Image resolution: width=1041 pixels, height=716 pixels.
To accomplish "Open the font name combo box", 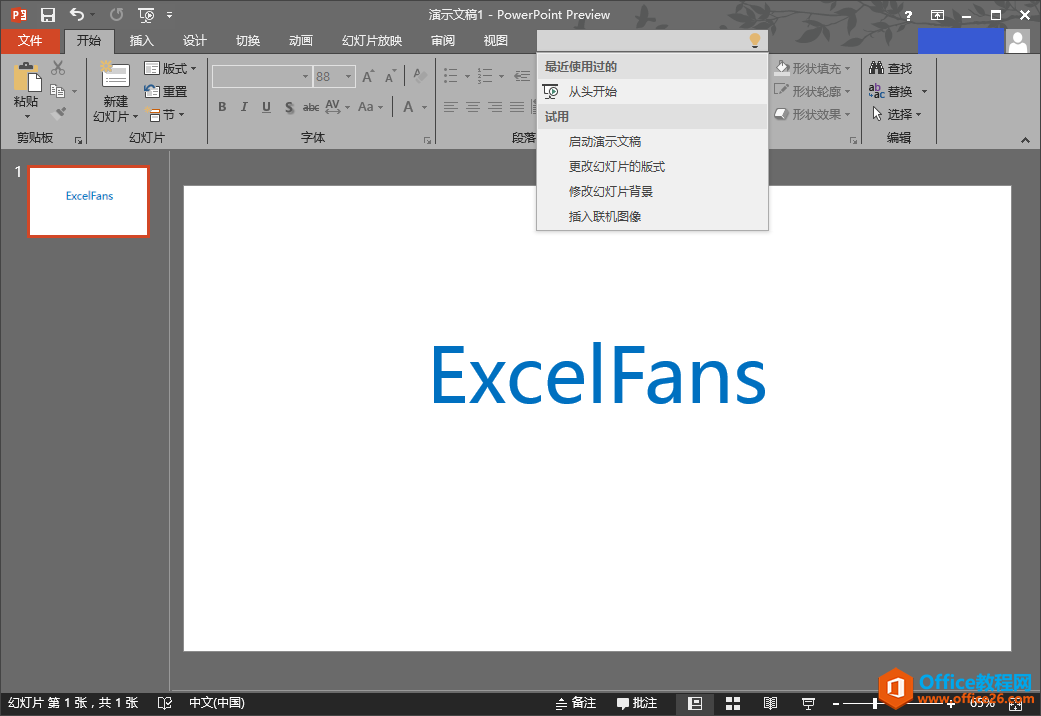I will click(x=262, y=76).
